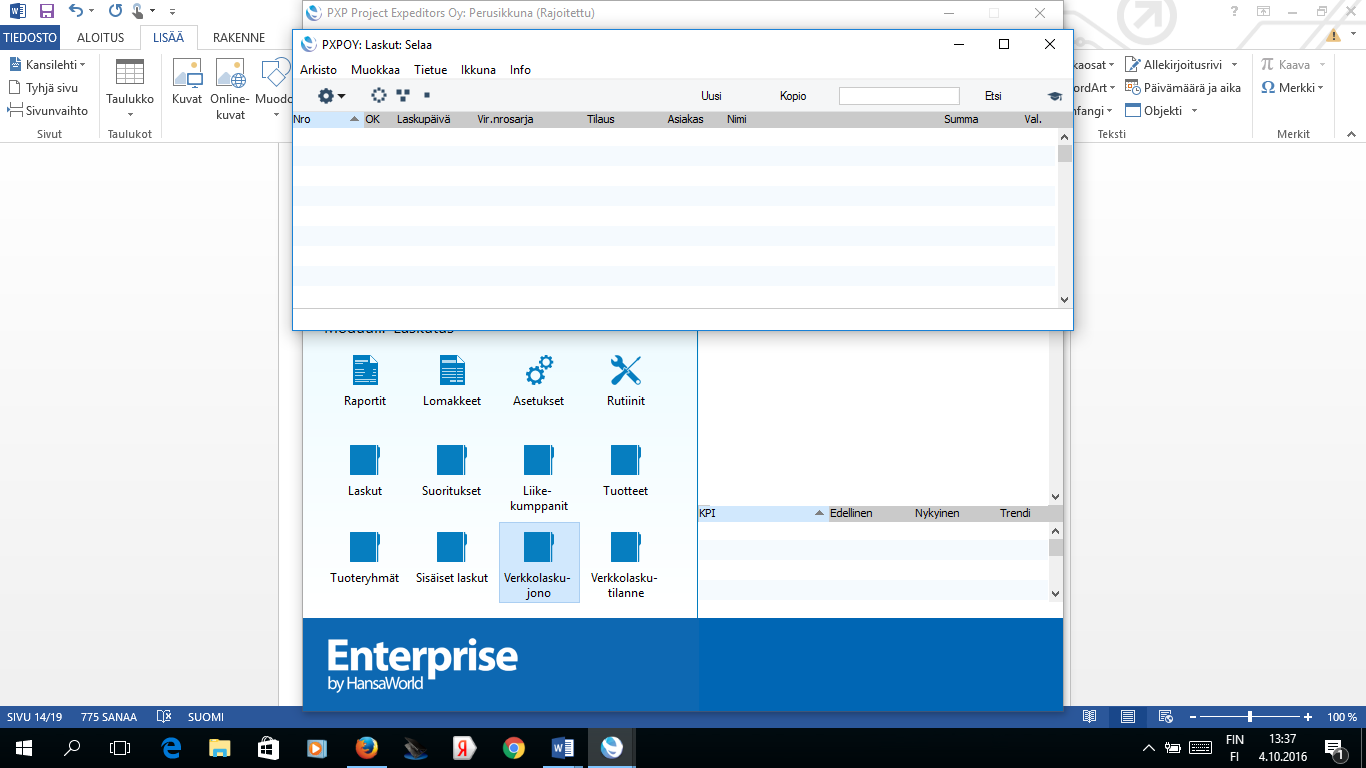Viewport: 1366px width, 768px height.
Task: Click zoom-out minus in Word status bar
Action: tap(1192, 717)
